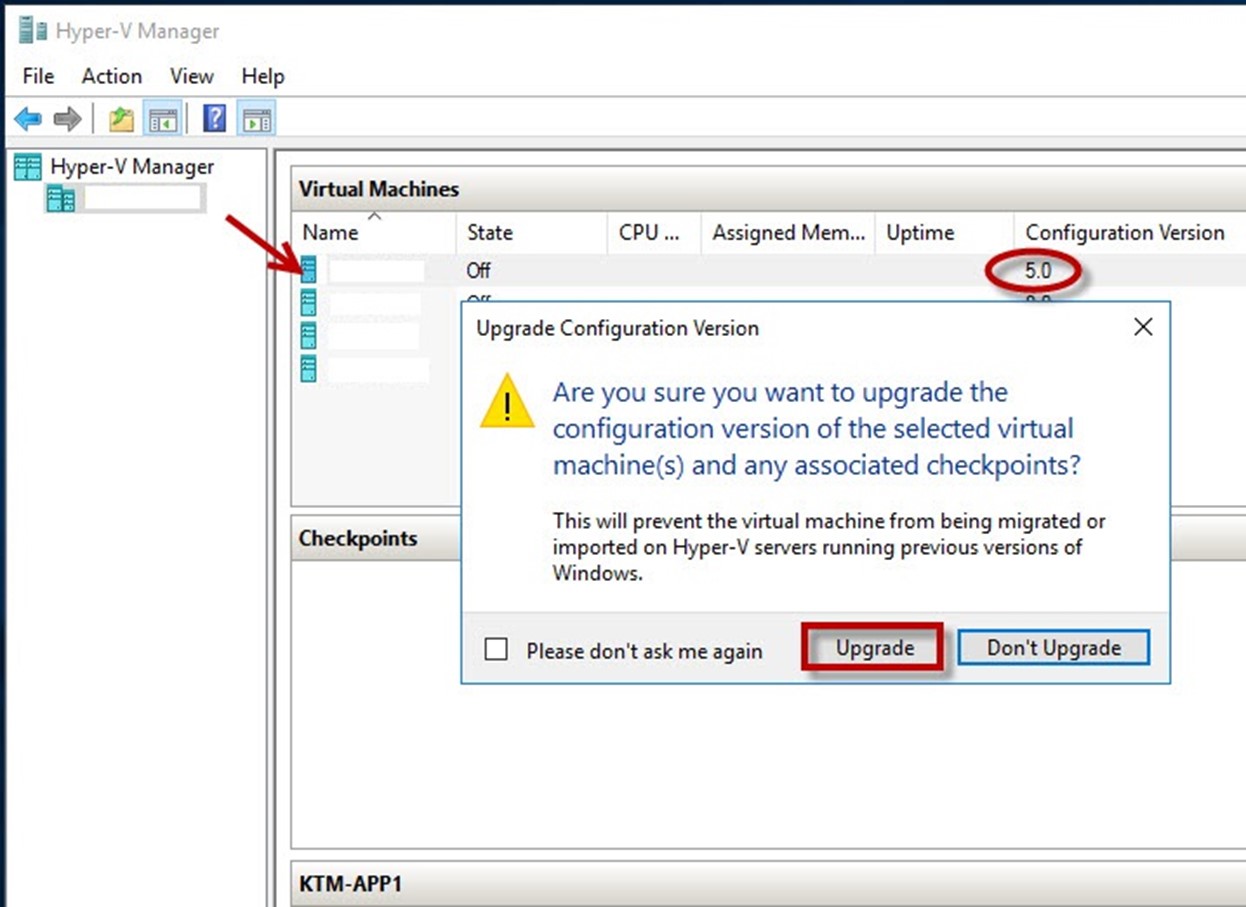Viewport: 1246px width, 907px height.
Task: Select the server node under Hyper-V Manager
Action: 125,199
